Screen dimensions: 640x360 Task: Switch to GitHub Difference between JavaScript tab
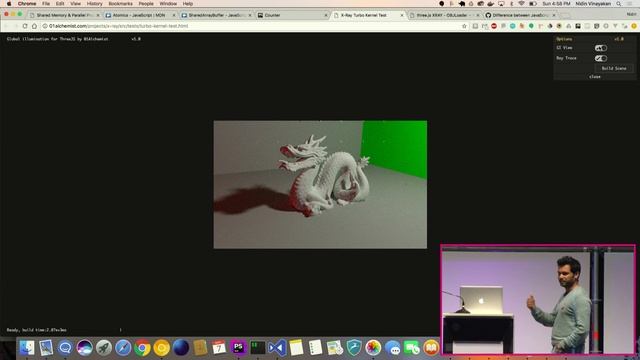519,15
